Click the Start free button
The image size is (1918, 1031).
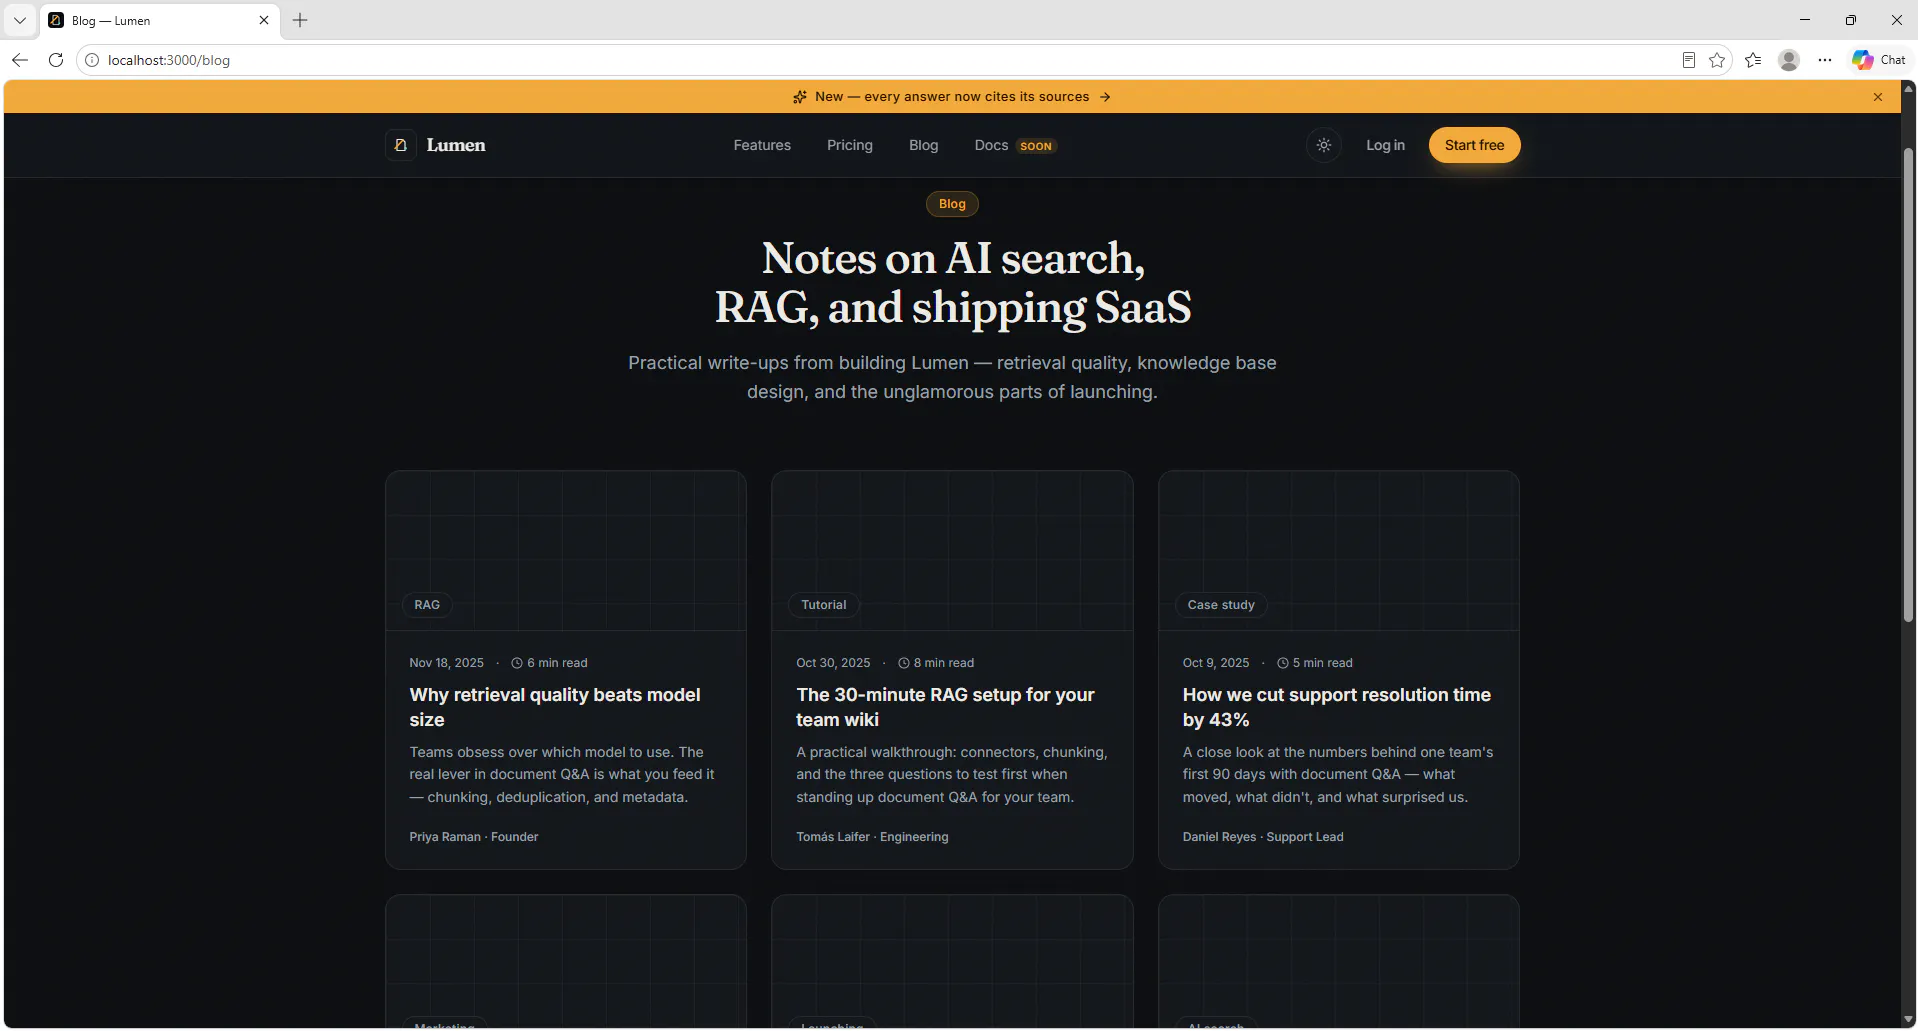1474,145
